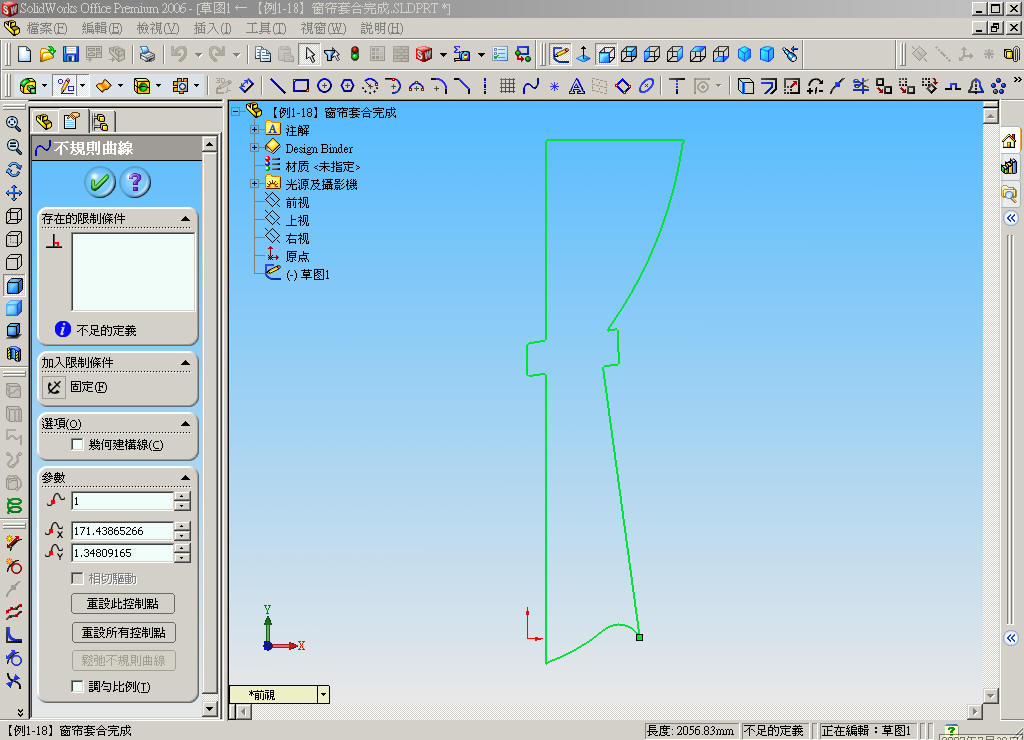This screenshot has width=1024, height=740.
Task: Click the 重設所有控制點 button
Action: 123,632
